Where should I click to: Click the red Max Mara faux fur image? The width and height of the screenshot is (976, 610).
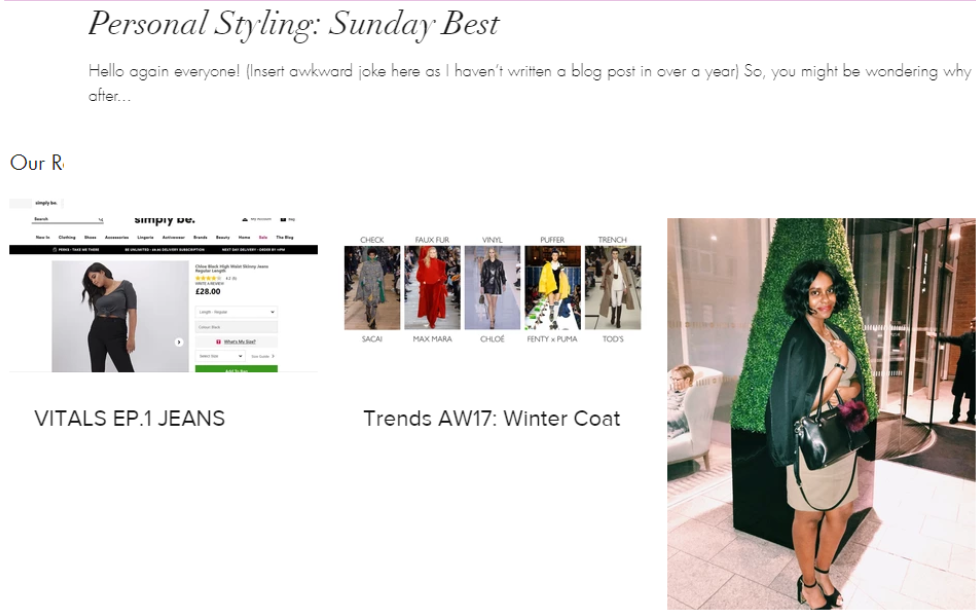[x=433, y=288]
